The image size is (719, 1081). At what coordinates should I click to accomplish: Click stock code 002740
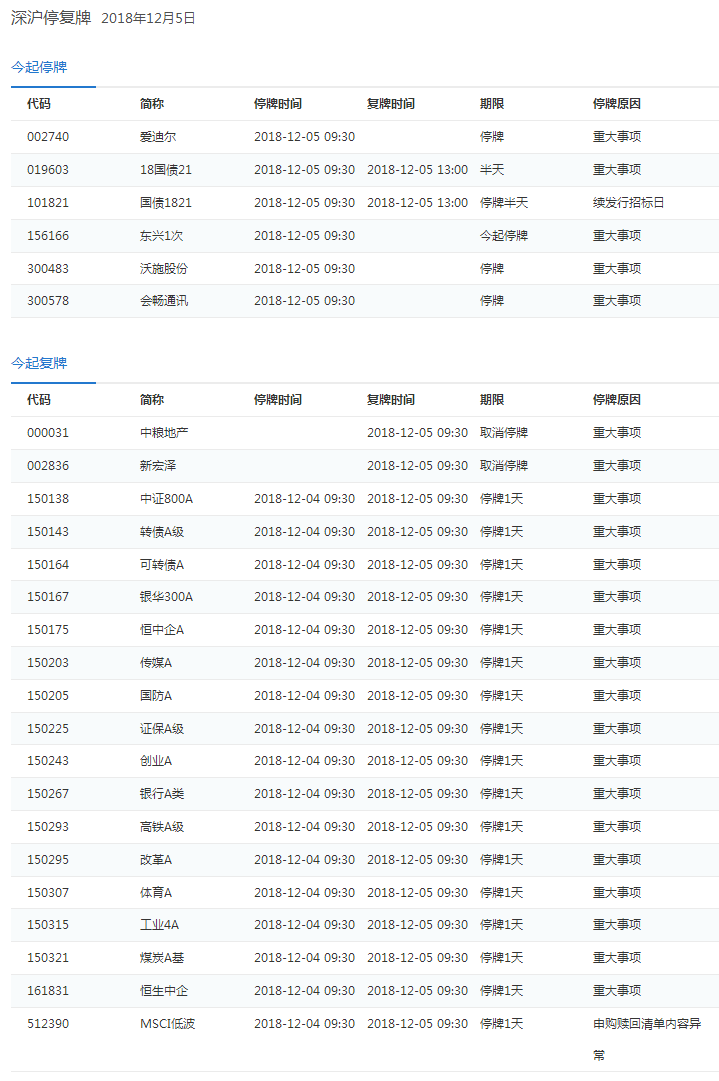48,137
